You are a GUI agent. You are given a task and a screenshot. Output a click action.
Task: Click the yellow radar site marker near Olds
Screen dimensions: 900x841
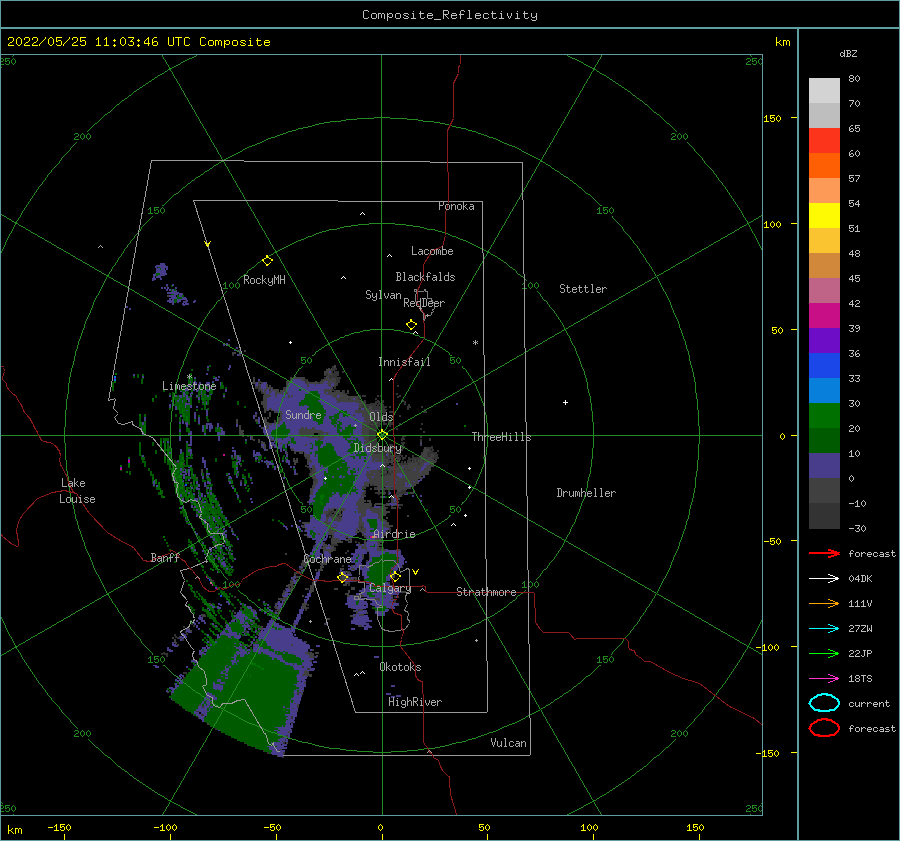[382, 435]
